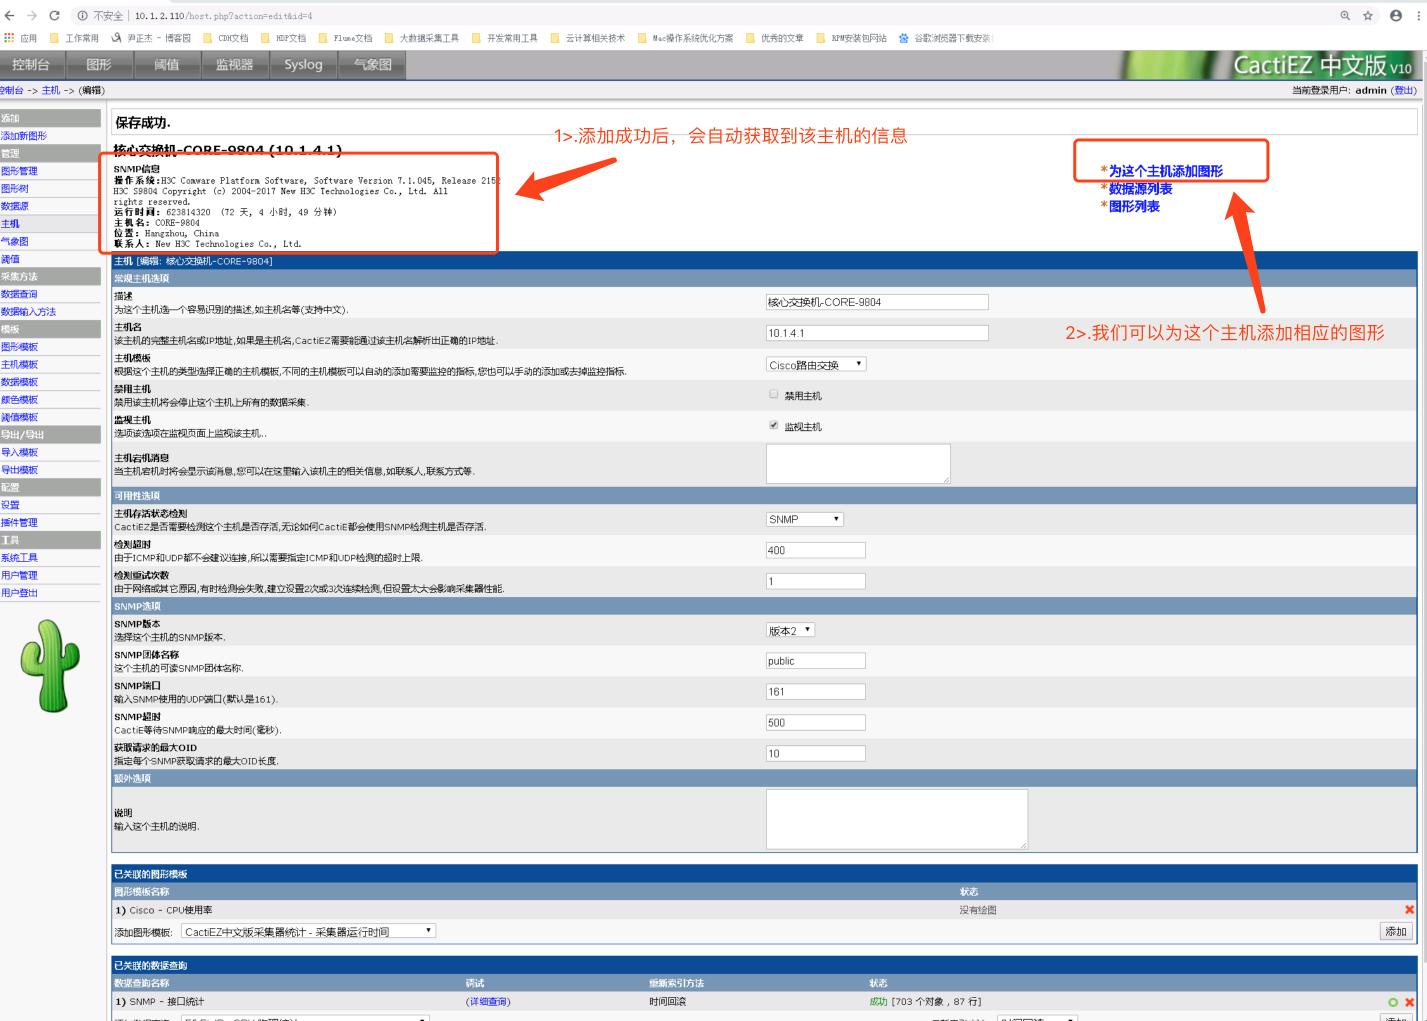The width and height of the screenshot is (1427, 1021).
Task: Open the 工作常用 bookmark folder
Action: (x=73, y=38)
